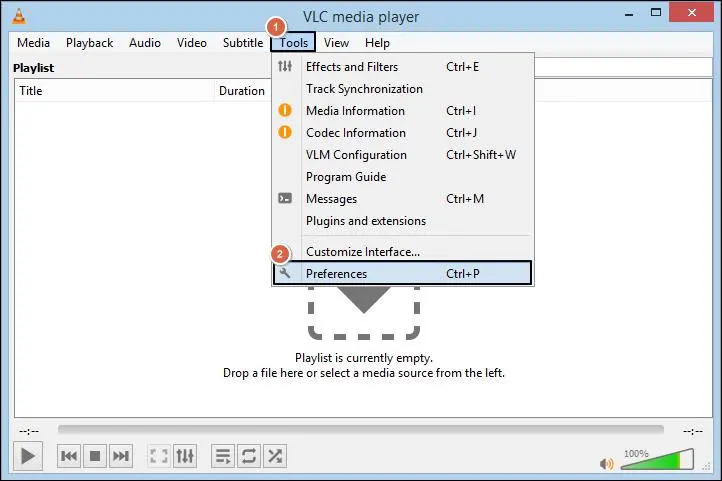The height and width of the screenshot is (481, 722).
Task: Open Media Information from Tools menu
Action: pos(403,111)
